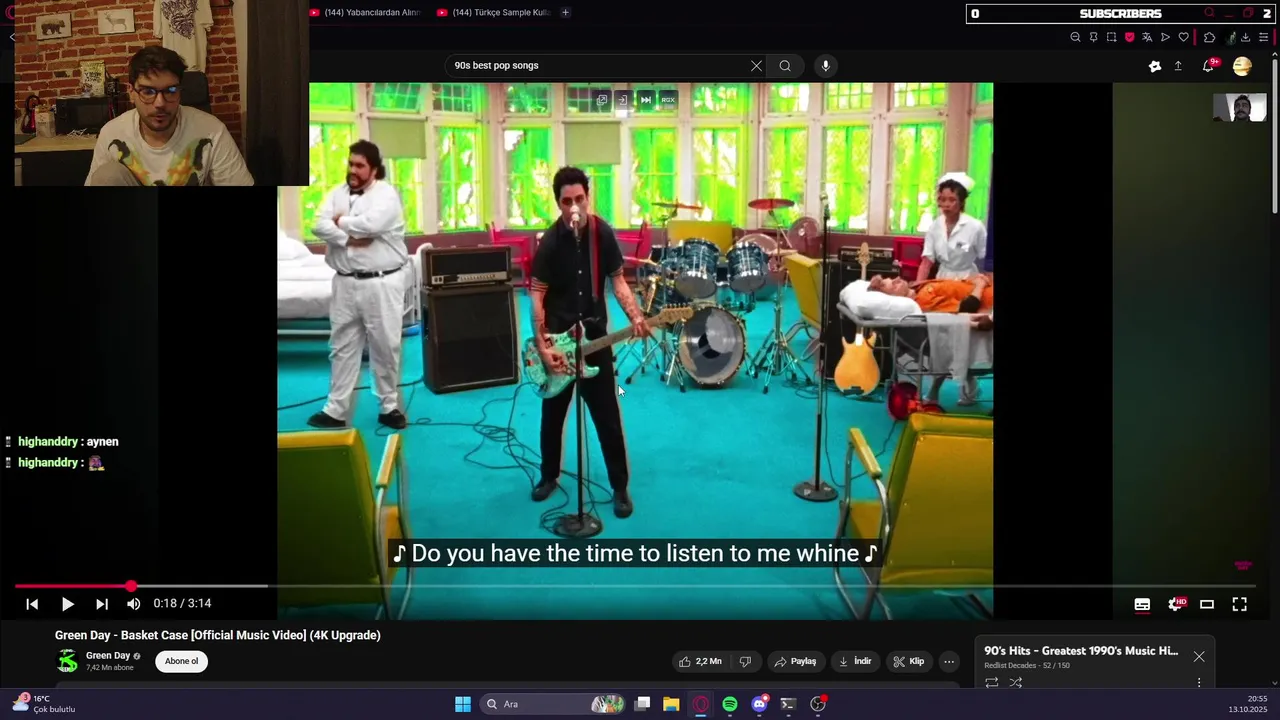
Task: Bookmark page with the heart icon
Action: coord(1184,37)
